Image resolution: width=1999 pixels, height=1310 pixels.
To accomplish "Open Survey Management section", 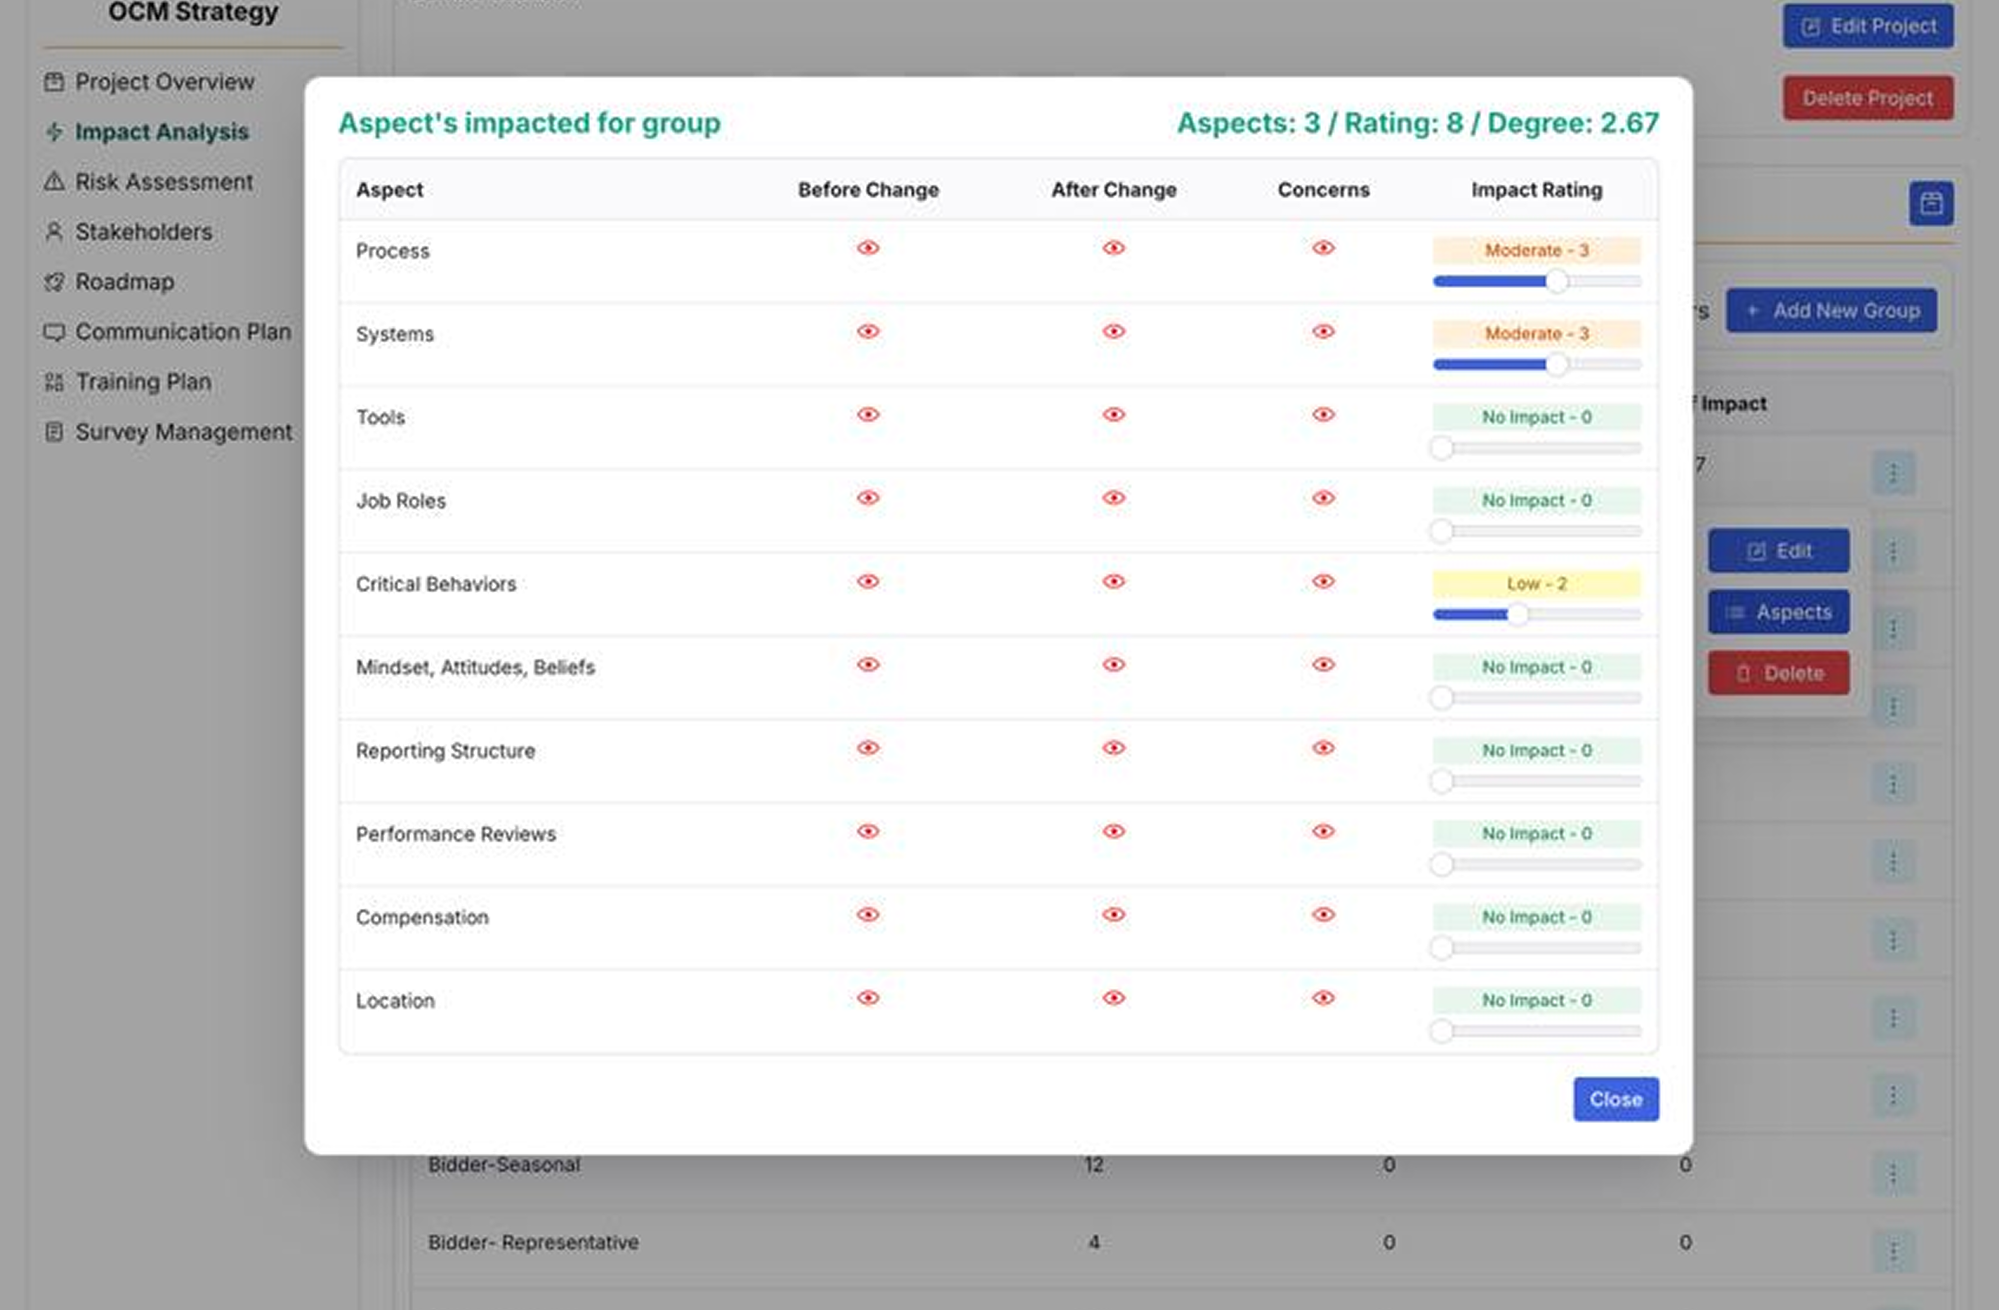I will (169, 432).
